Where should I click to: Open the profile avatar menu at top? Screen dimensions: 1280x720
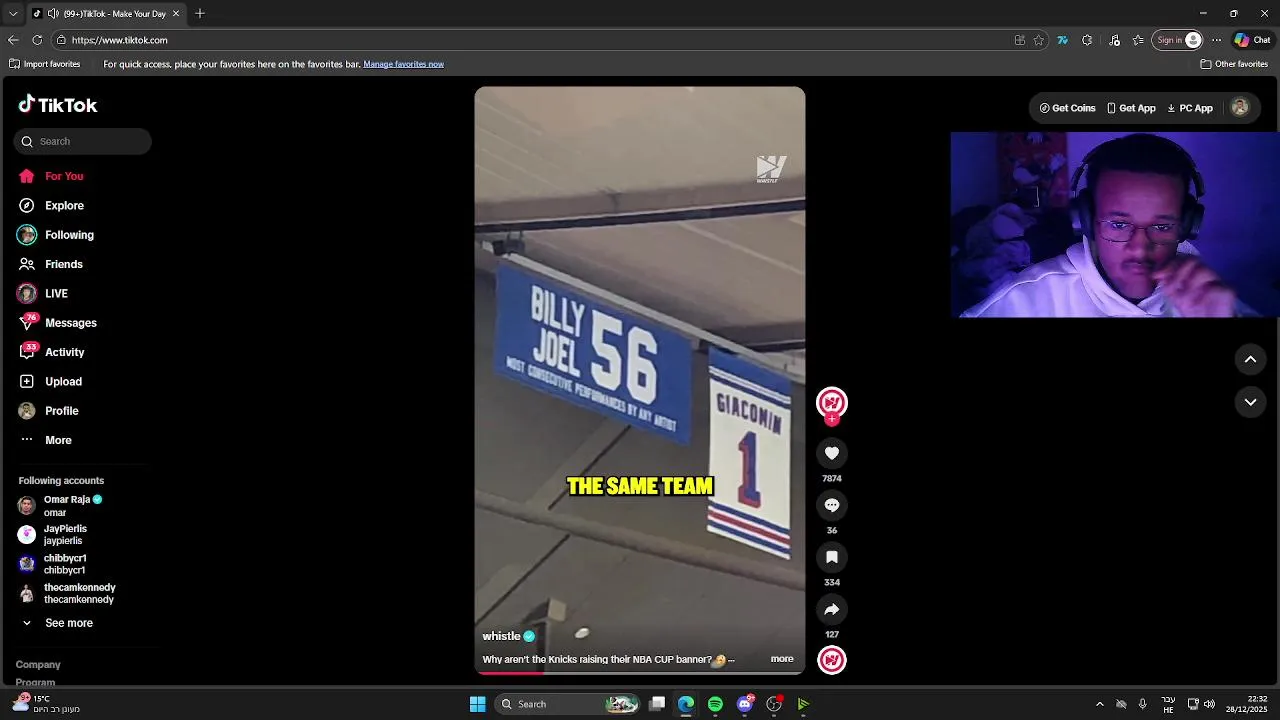1240,108
